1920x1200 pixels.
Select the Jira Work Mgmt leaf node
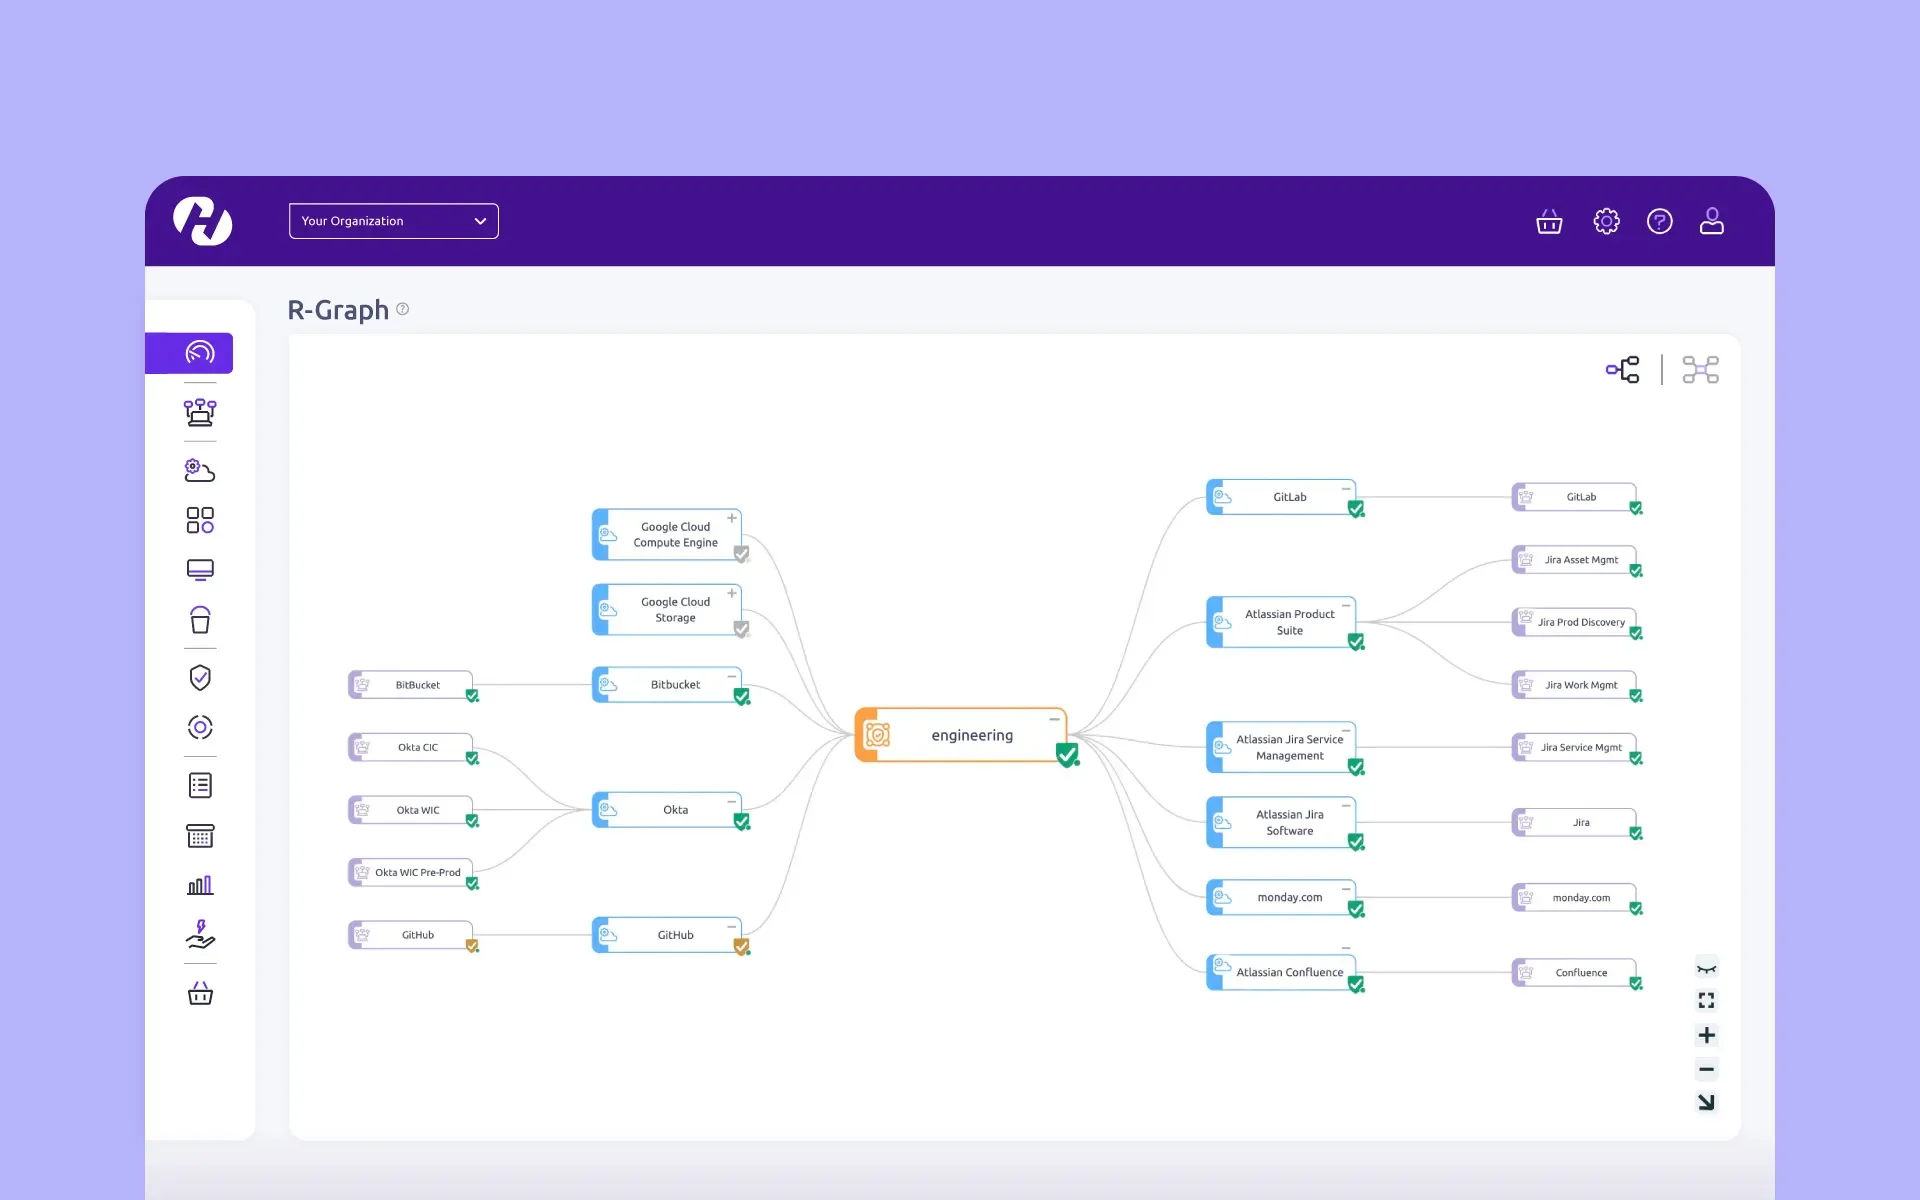point(1574,685)
